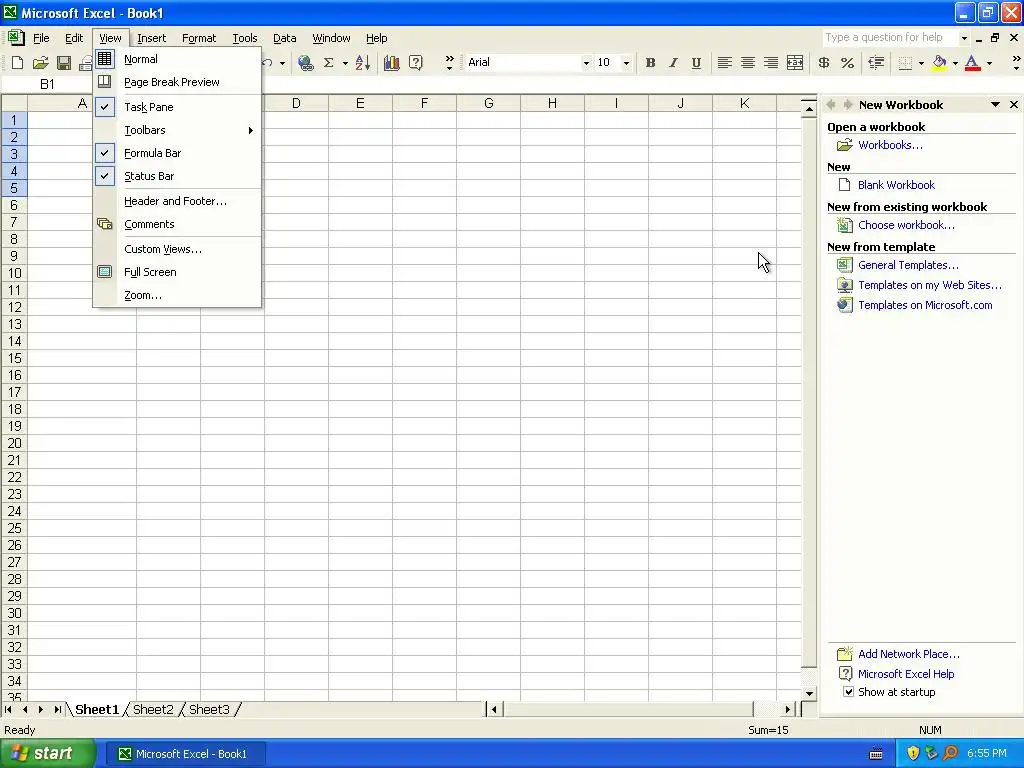Viewport: 1024px width, 768px height.
Task: Toggle Underline formatting
Action: pos(696,63)
